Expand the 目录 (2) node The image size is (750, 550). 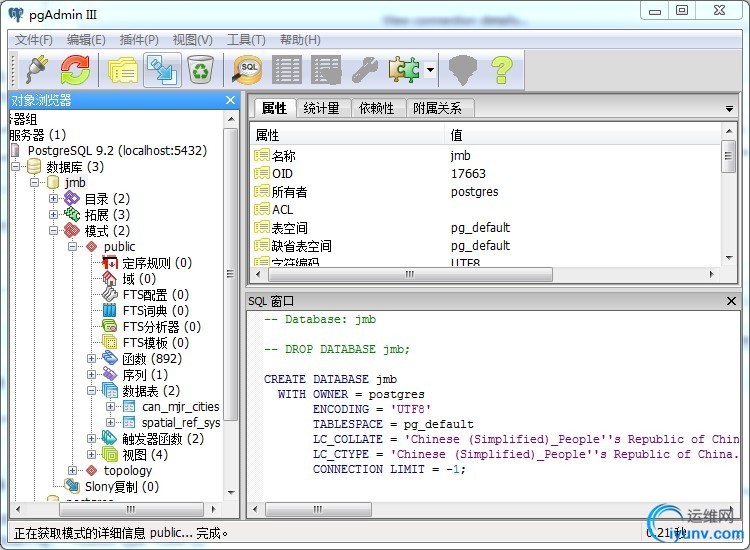point(54,198)
